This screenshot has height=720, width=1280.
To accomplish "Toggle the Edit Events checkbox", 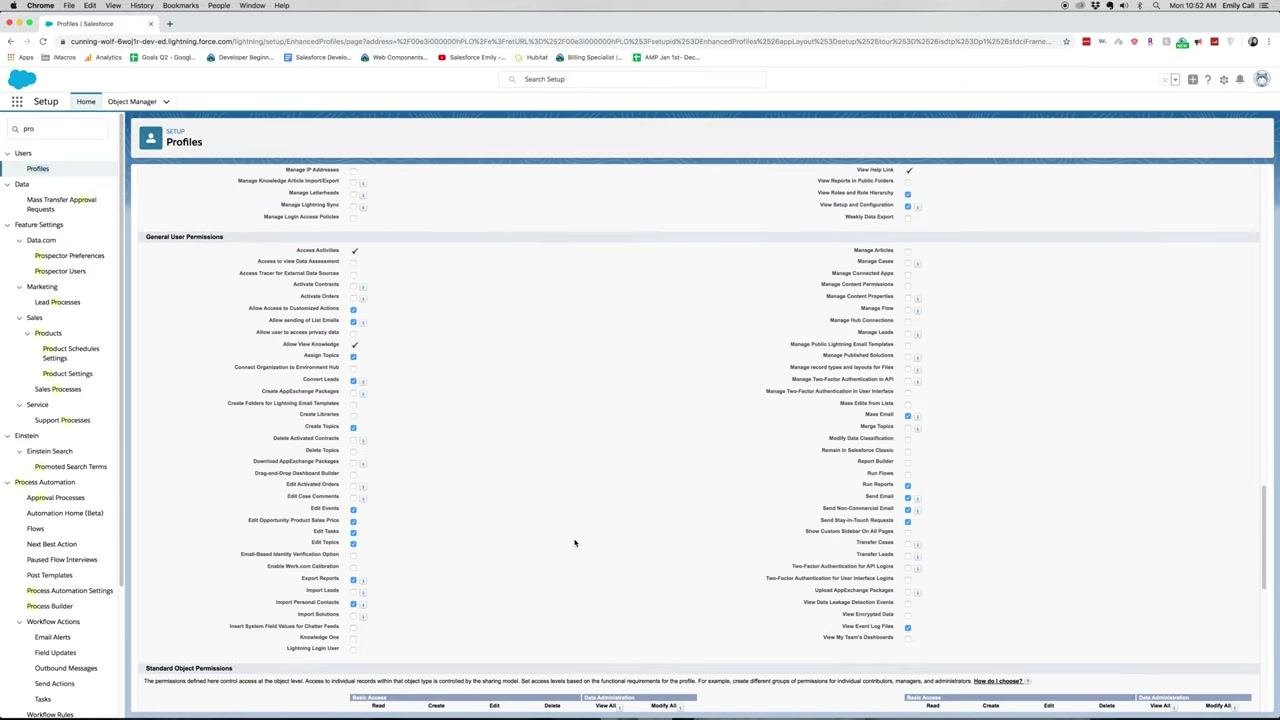I will (354, 510).
